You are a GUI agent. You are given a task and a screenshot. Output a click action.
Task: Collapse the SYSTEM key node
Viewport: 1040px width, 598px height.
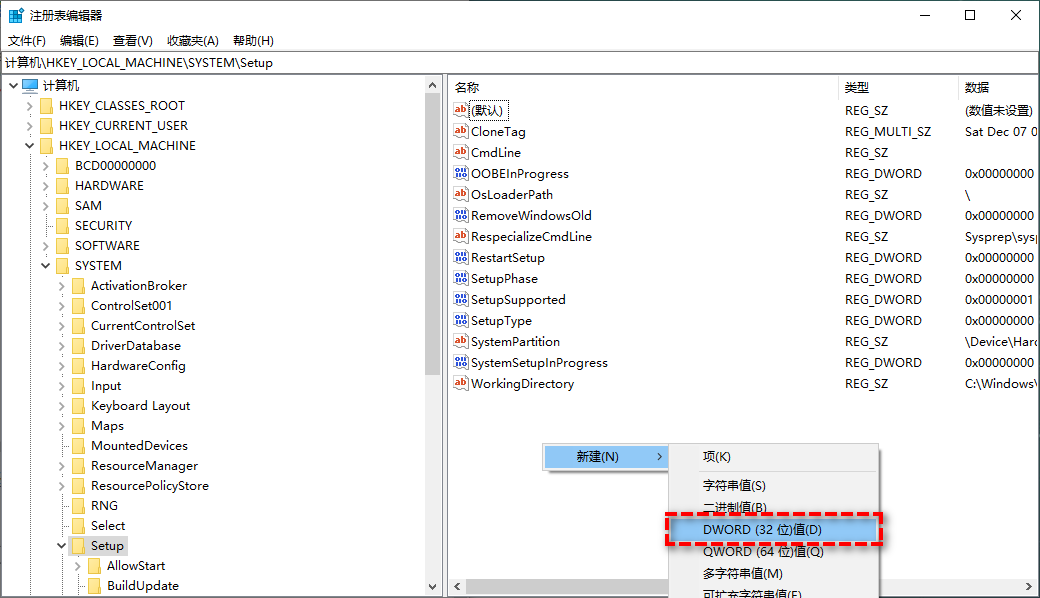[x=46, y=265]
